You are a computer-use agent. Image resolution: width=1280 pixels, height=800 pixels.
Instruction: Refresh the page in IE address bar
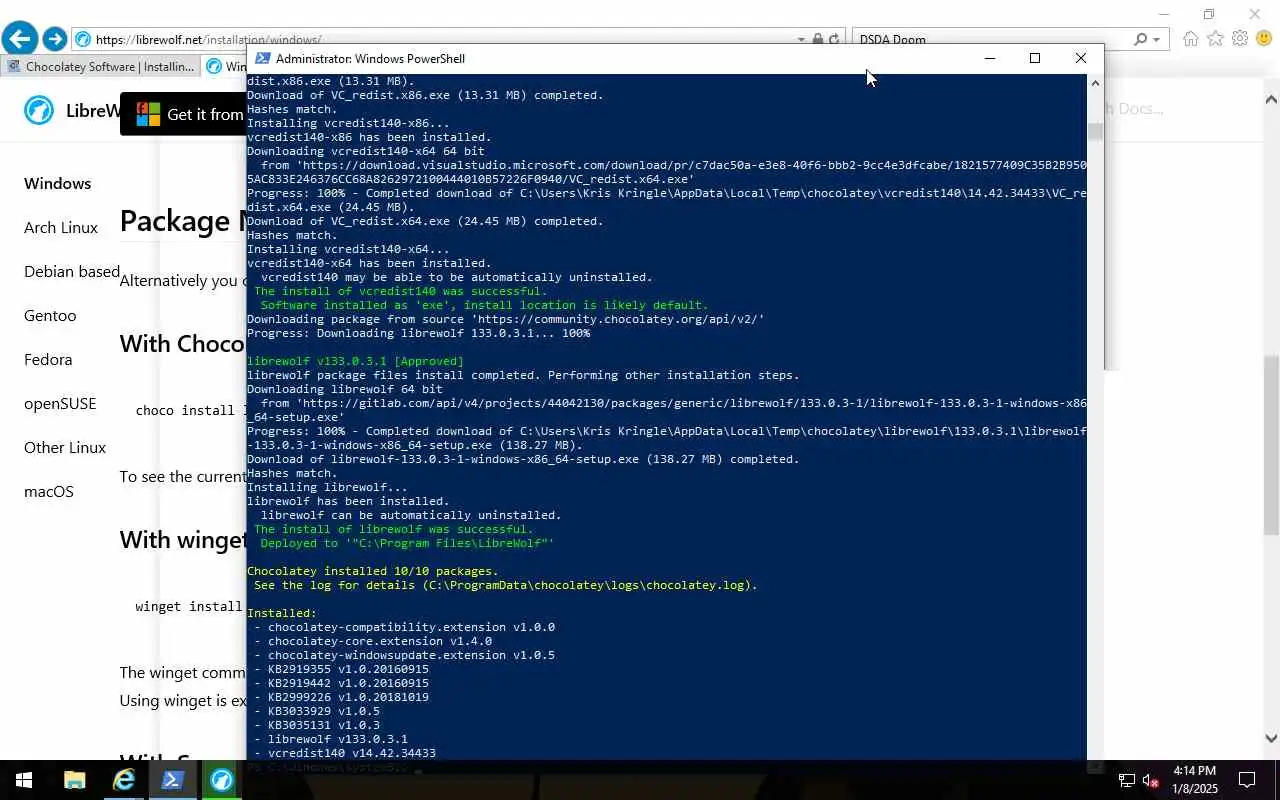[x=834, y=40]
